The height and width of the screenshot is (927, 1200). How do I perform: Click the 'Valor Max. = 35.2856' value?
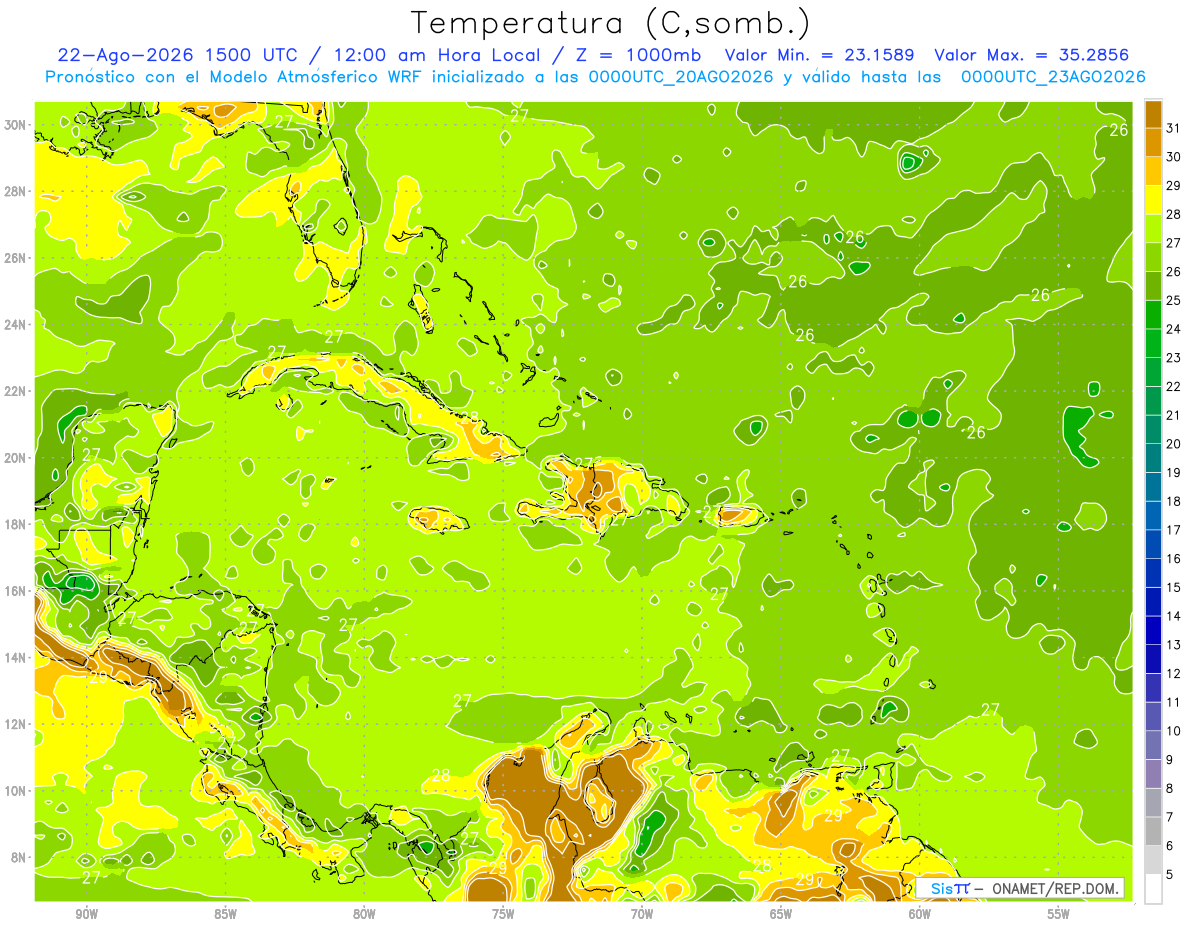point(1031,54)
